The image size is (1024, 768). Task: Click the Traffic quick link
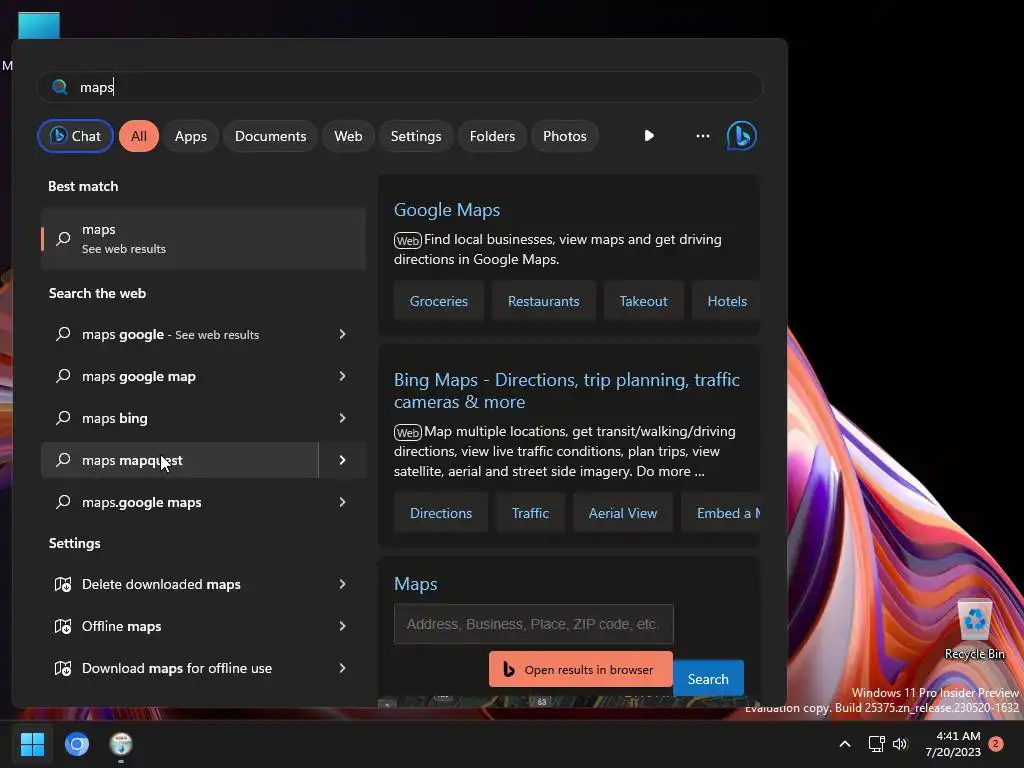pyautogui.click(x=530, y=513)
